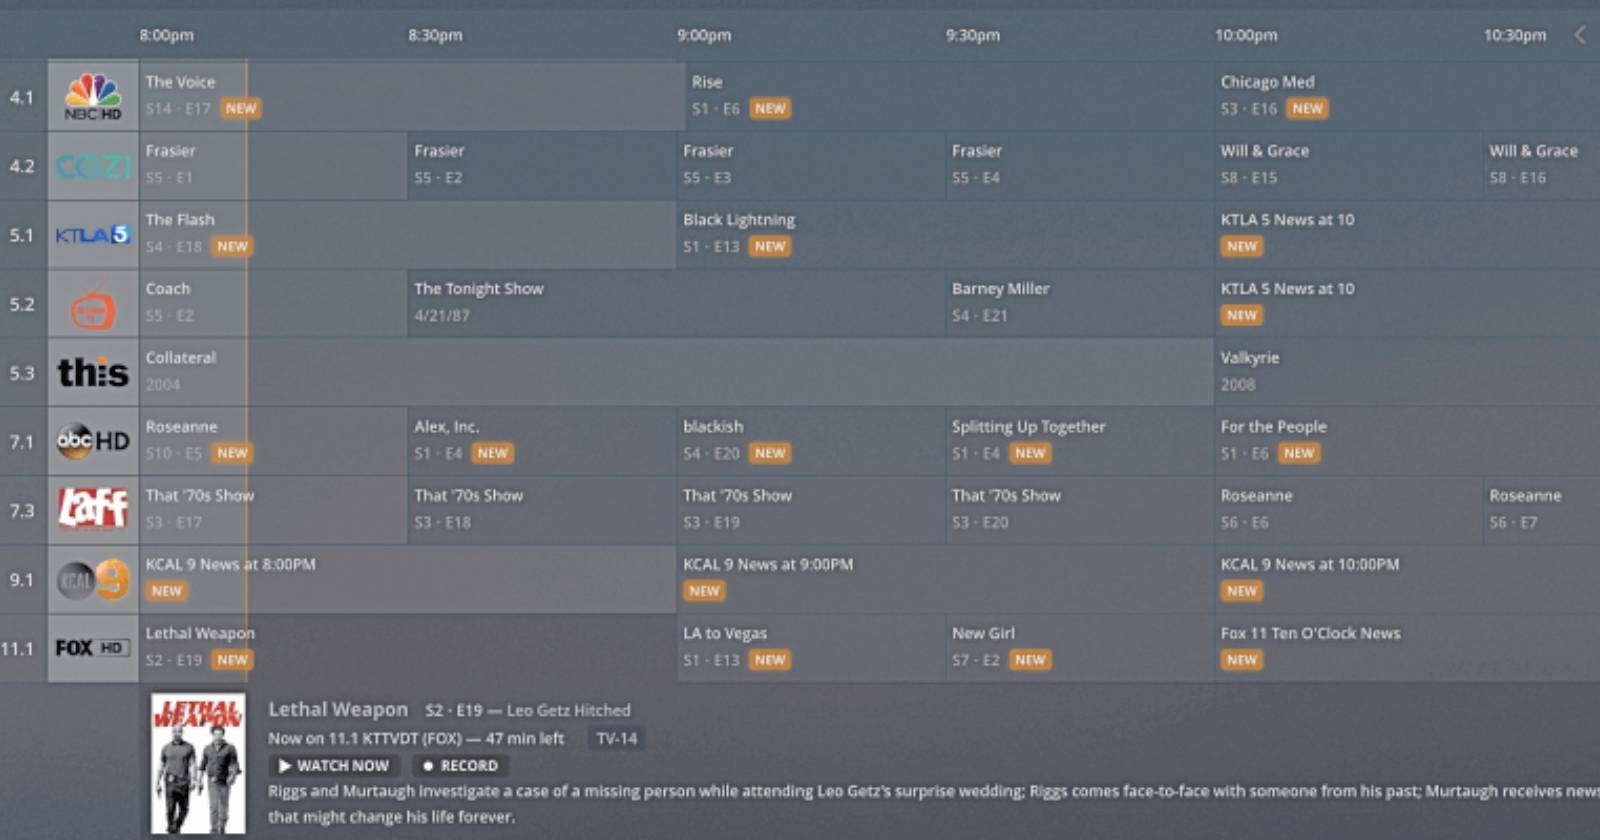Select KTLA 5 News at 10 on channel 5.2
The height and width of the screenshot is (840, 1600).
(1407, 304)
